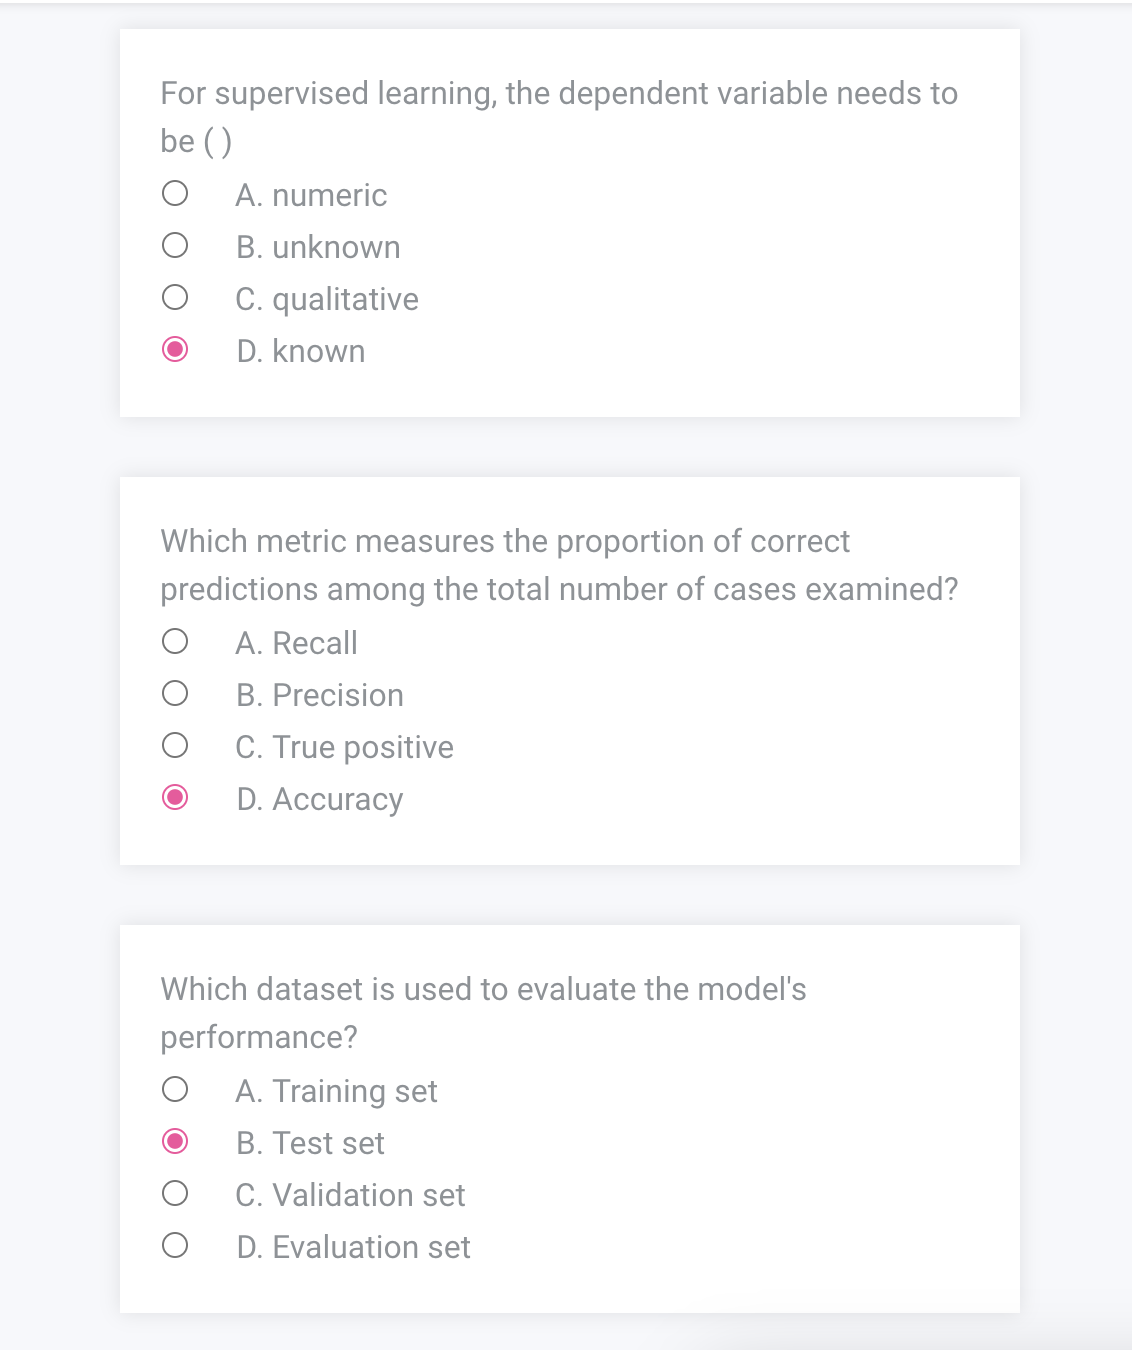This screenshot has width=1132, height=1350.
Task: Select answer A. numeric for first question
Action: [174, 193]
